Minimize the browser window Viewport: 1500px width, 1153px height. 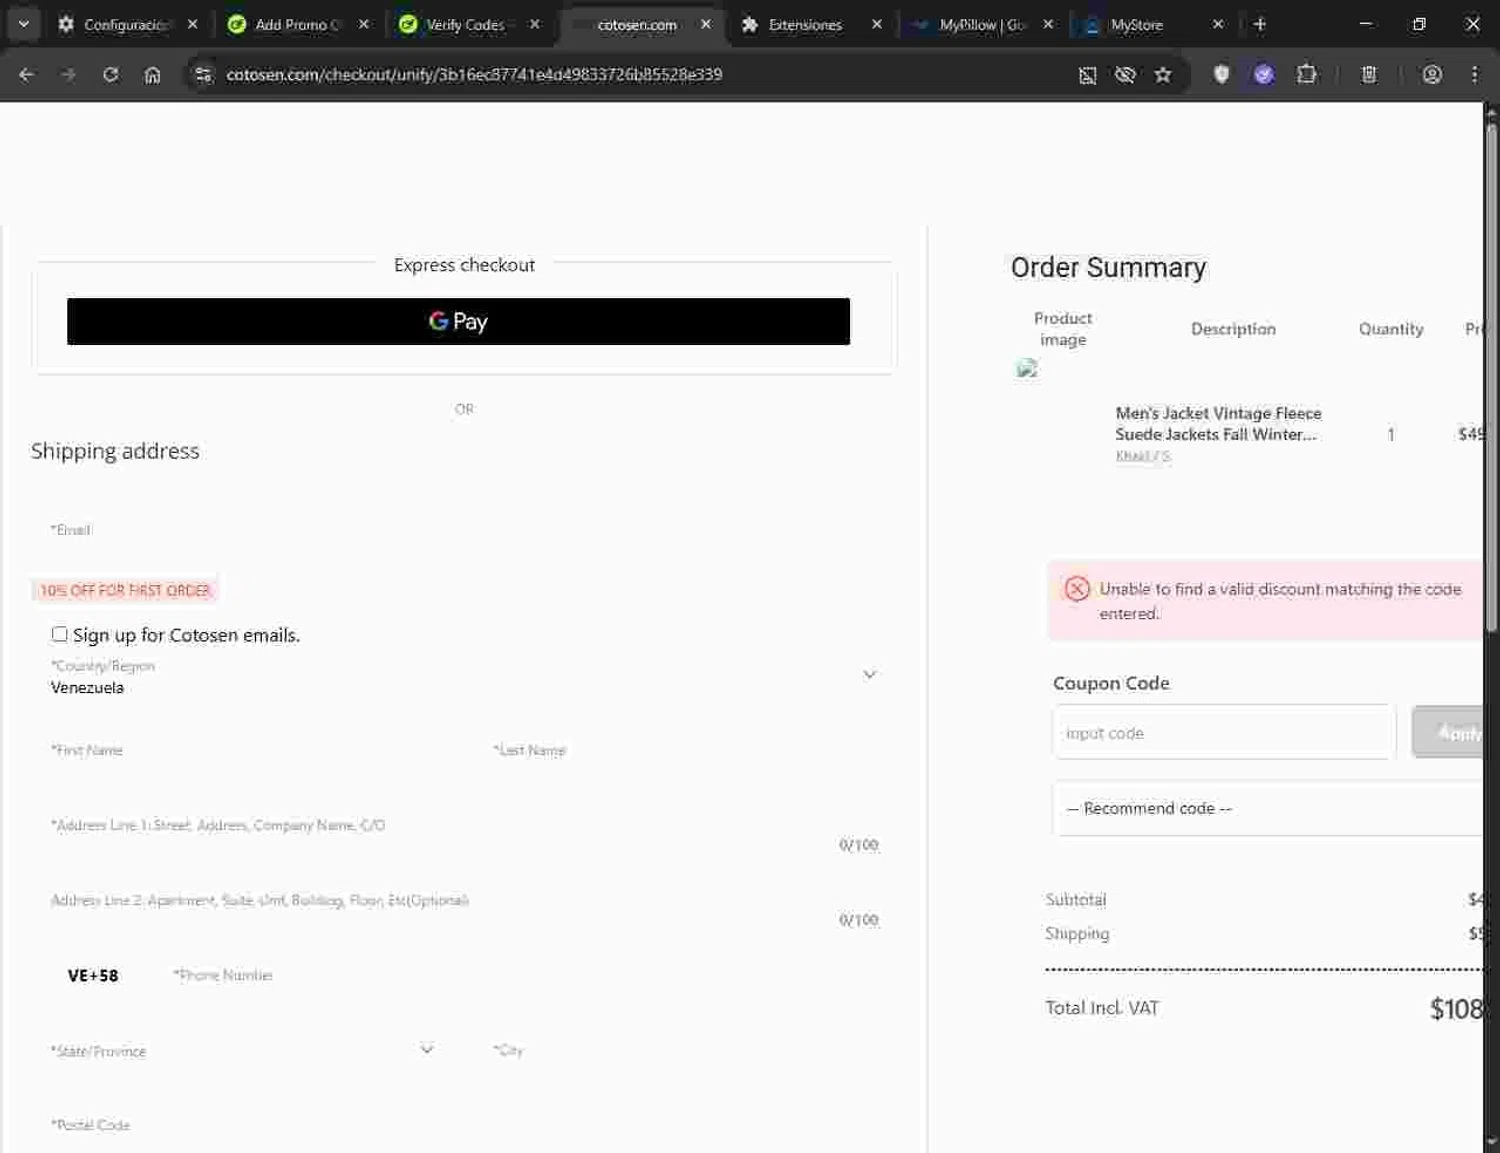[x=1365, y=24]
